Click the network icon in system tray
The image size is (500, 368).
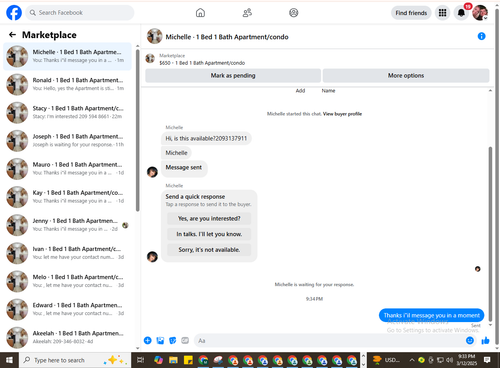[440, 360]
